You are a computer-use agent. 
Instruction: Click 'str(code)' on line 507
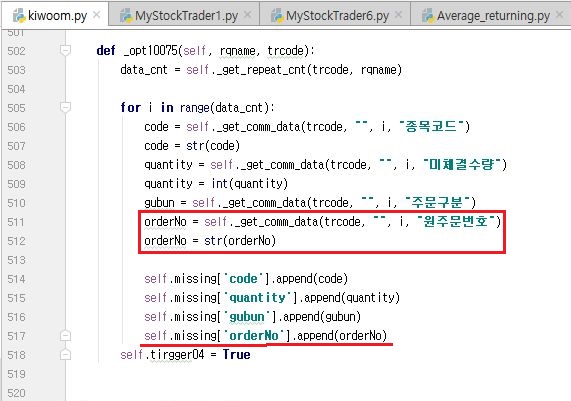click(213, 146)
